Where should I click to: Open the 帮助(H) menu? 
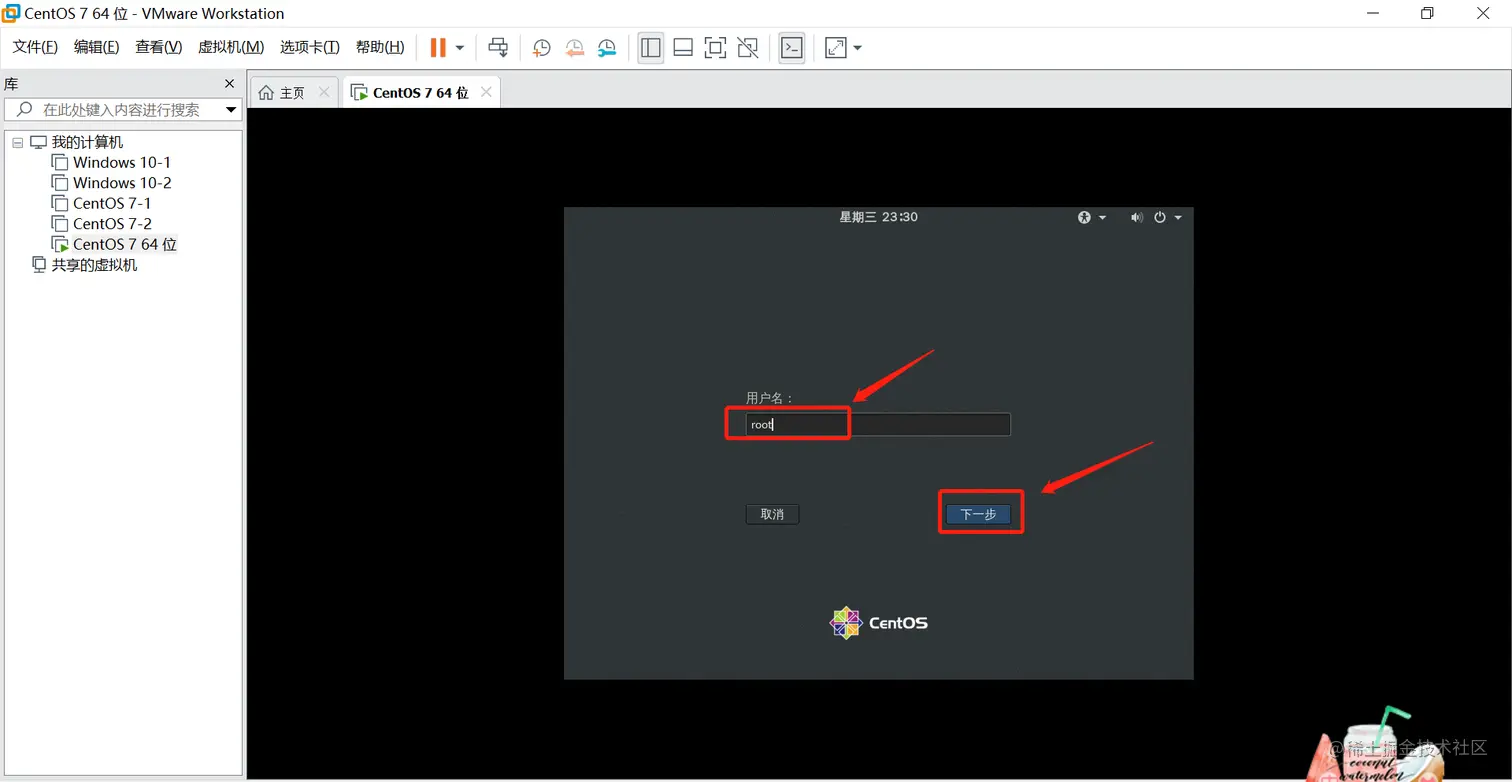(380, 47)
